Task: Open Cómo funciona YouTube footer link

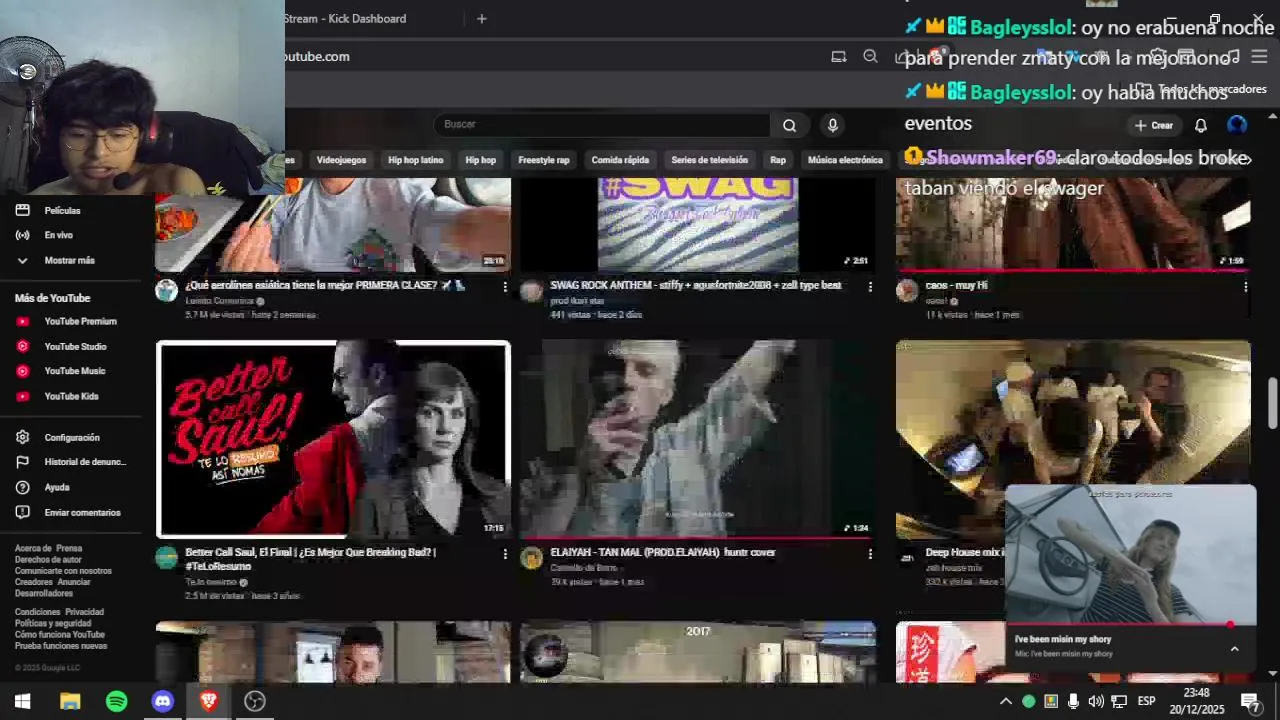Action: point(59,634)
